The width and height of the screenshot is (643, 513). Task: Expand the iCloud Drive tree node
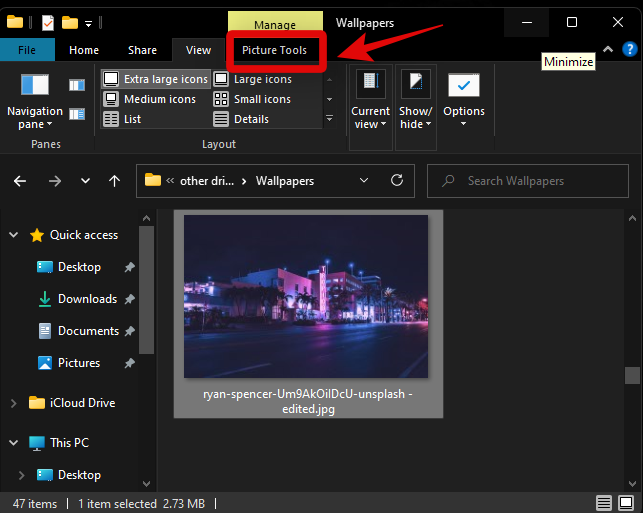pos(13,403)
